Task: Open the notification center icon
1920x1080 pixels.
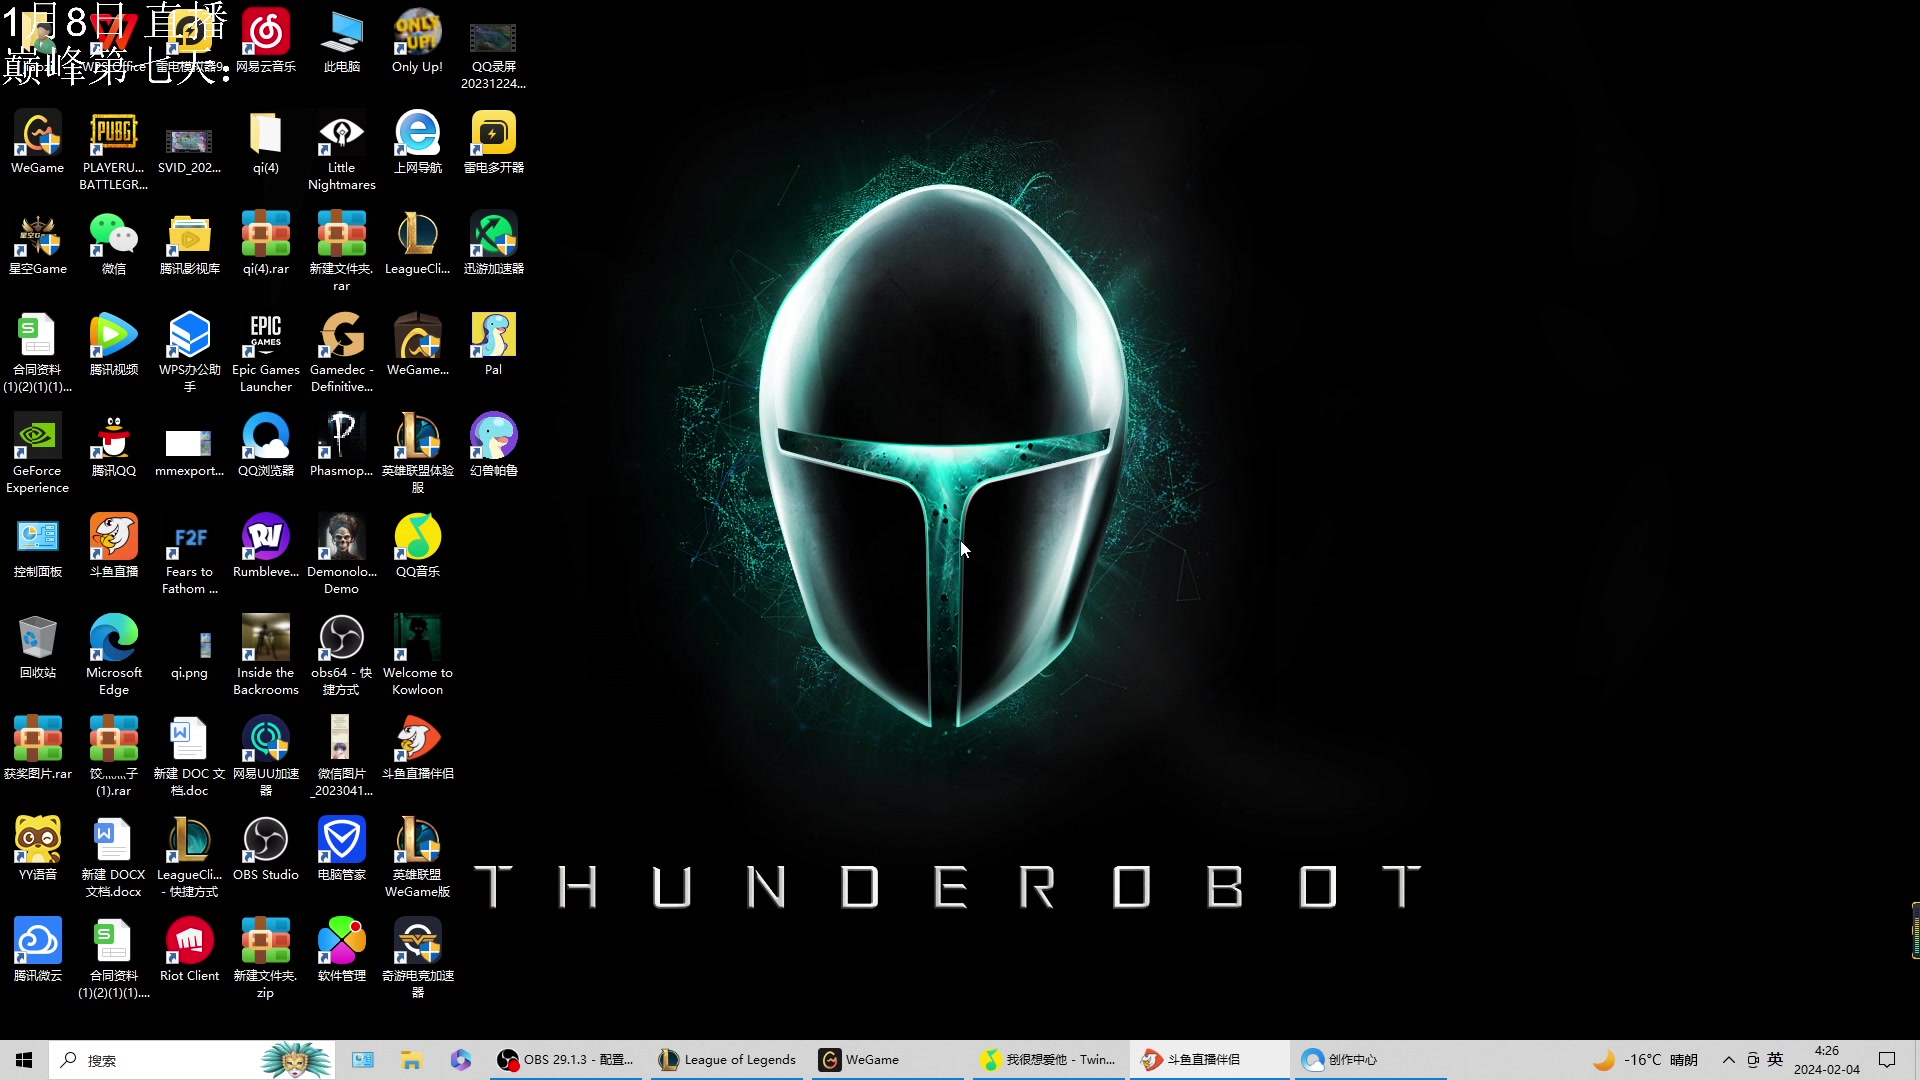Action: (1887, 1060)
